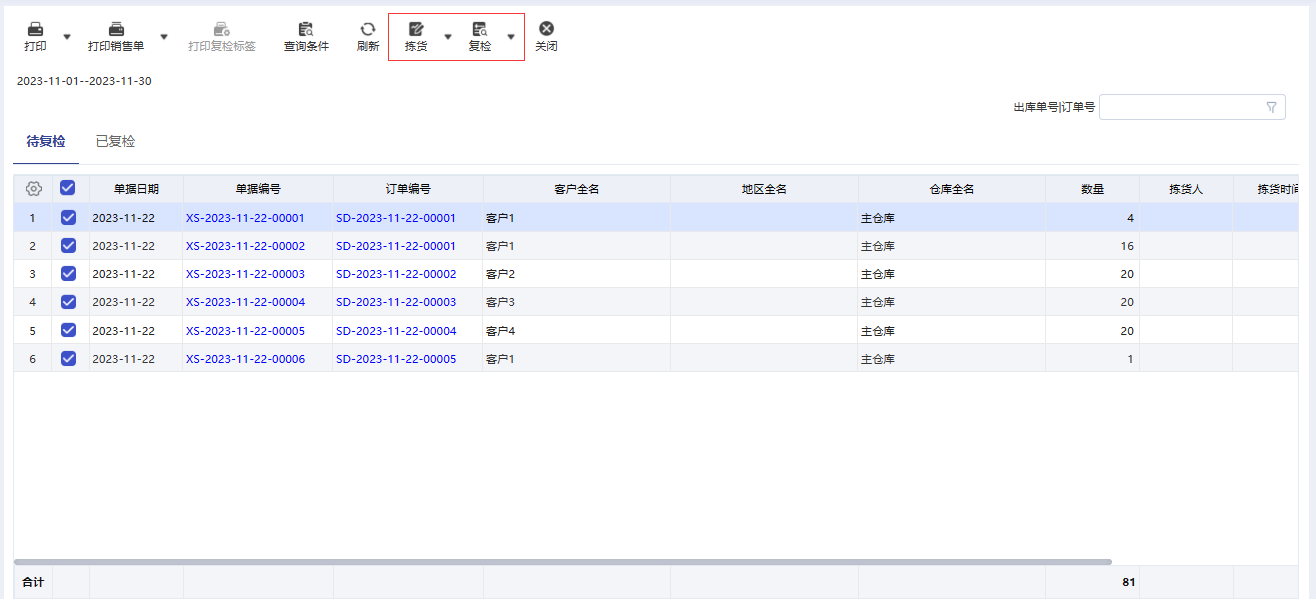Expand the dropdown arrow beside 拣货
Viewport: 1316px width, 599px height.
(x=448, y=37)
